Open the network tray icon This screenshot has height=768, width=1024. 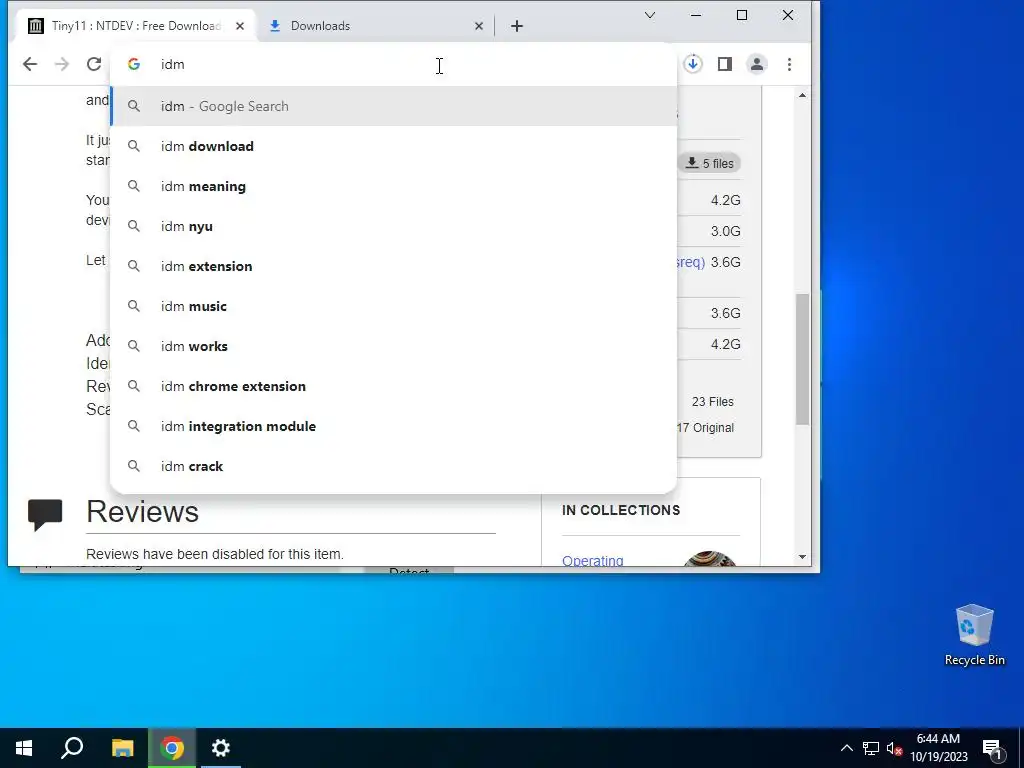(x=871, y=748)
